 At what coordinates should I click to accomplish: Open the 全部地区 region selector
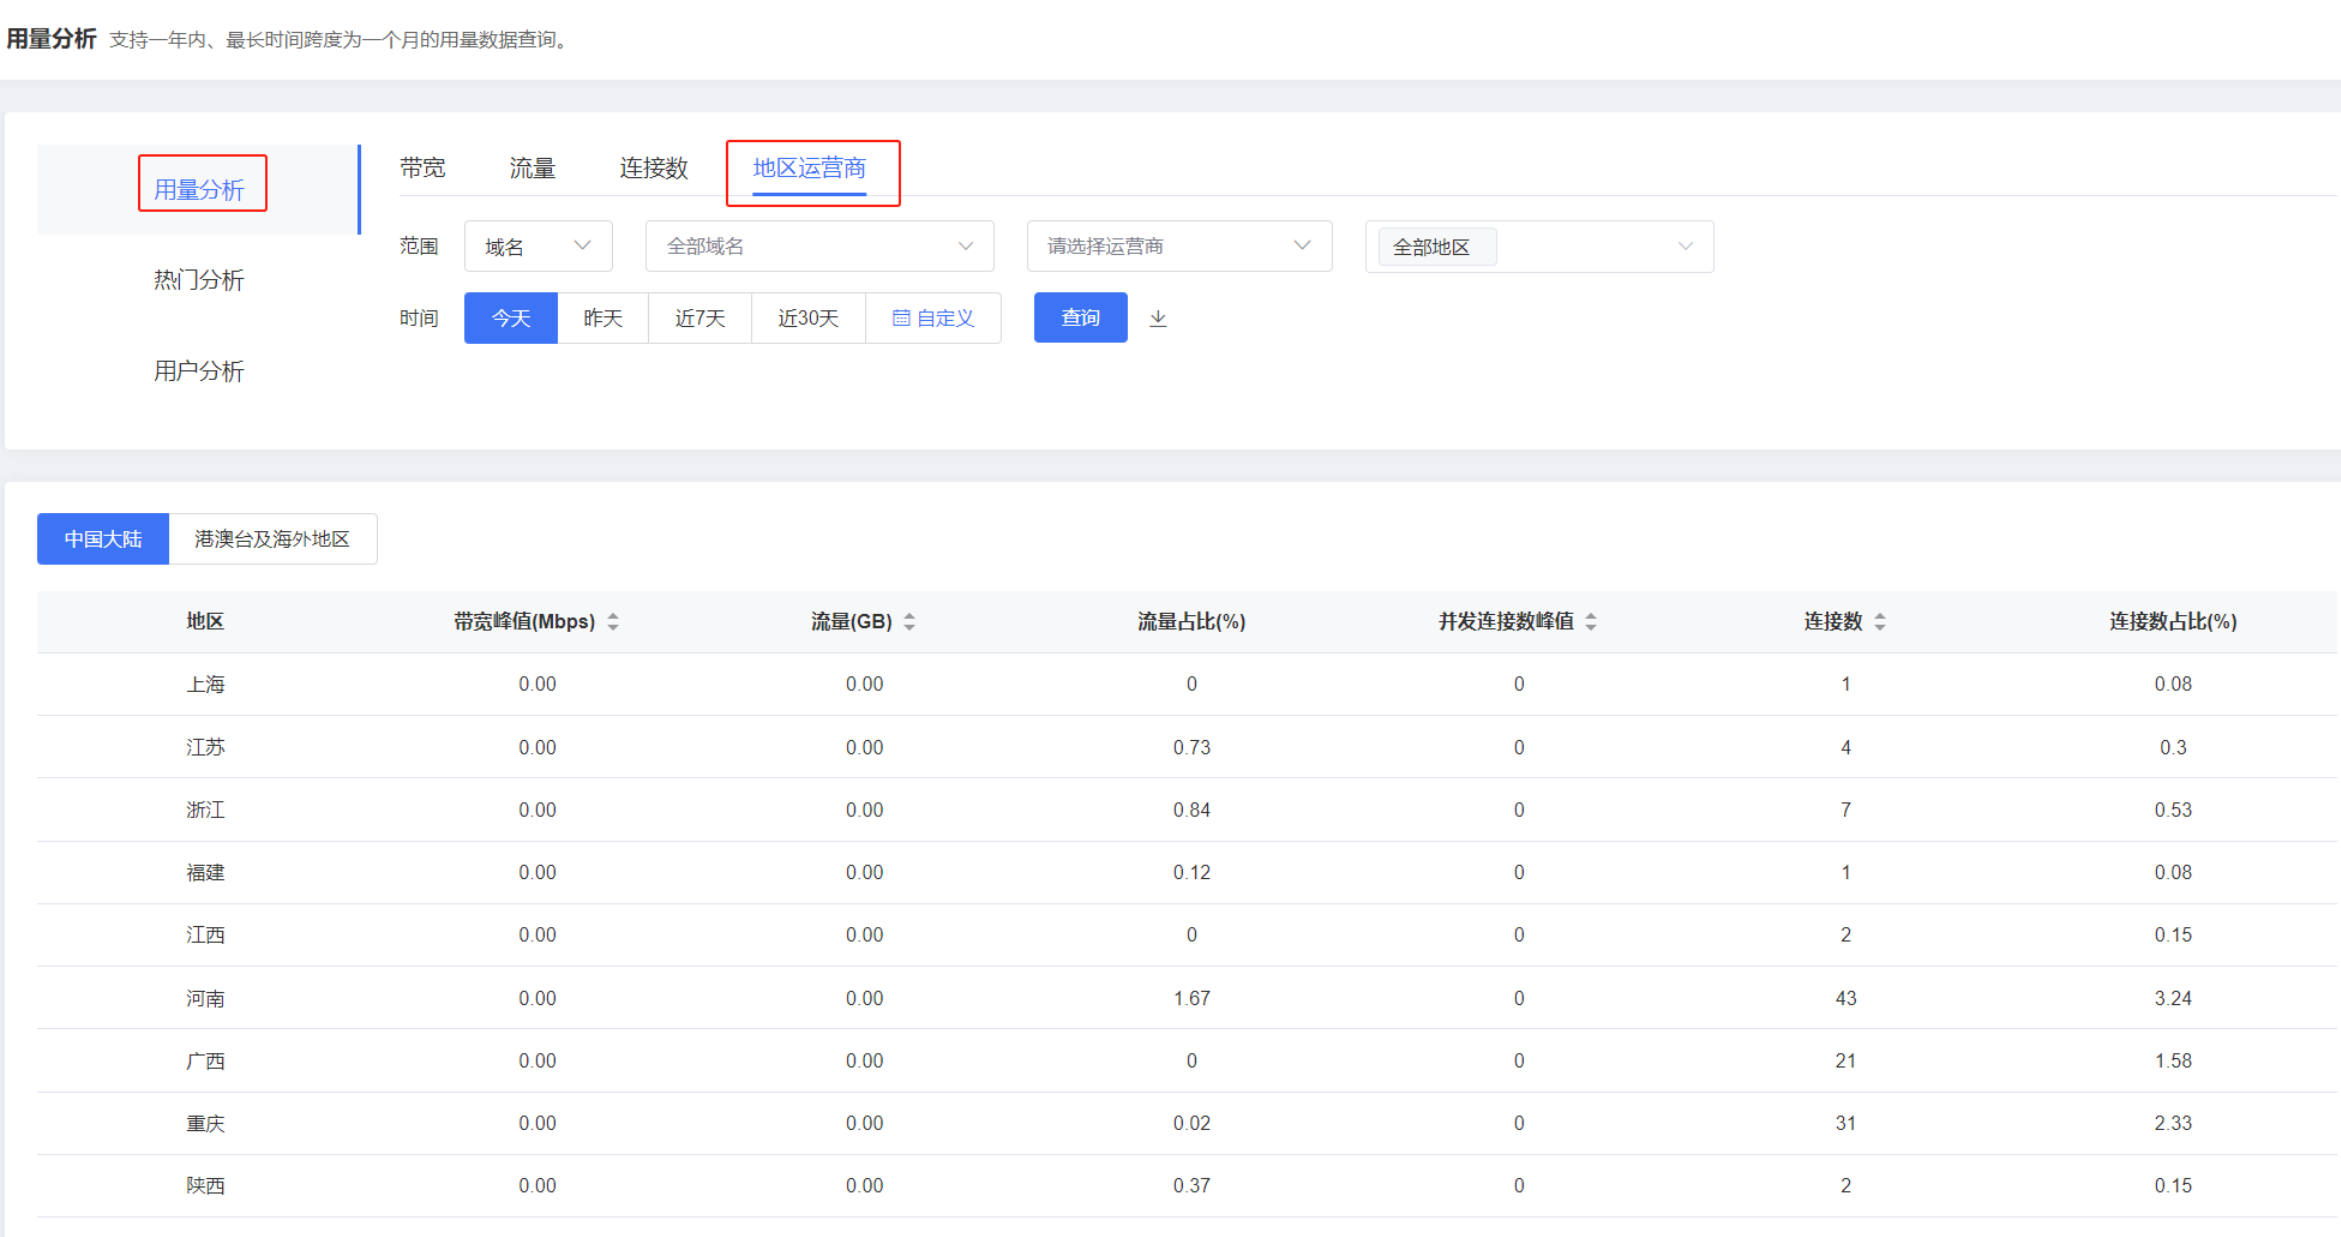1539,246
